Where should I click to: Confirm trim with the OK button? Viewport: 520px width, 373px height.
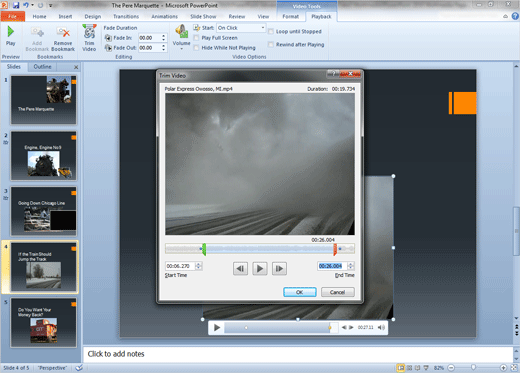click(x=300, y=292)
